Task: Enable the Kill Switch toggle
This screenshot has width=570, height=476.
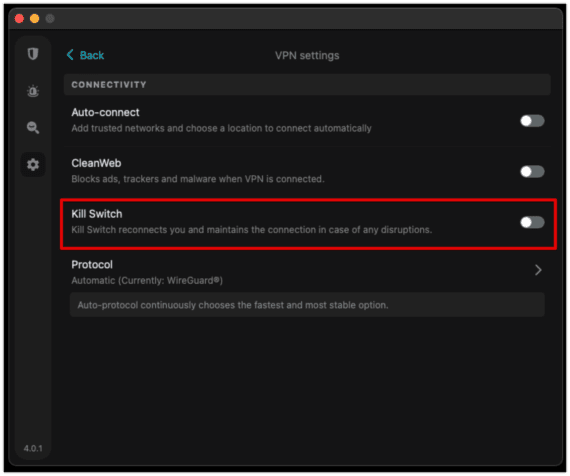Action: tap(532, 222)
